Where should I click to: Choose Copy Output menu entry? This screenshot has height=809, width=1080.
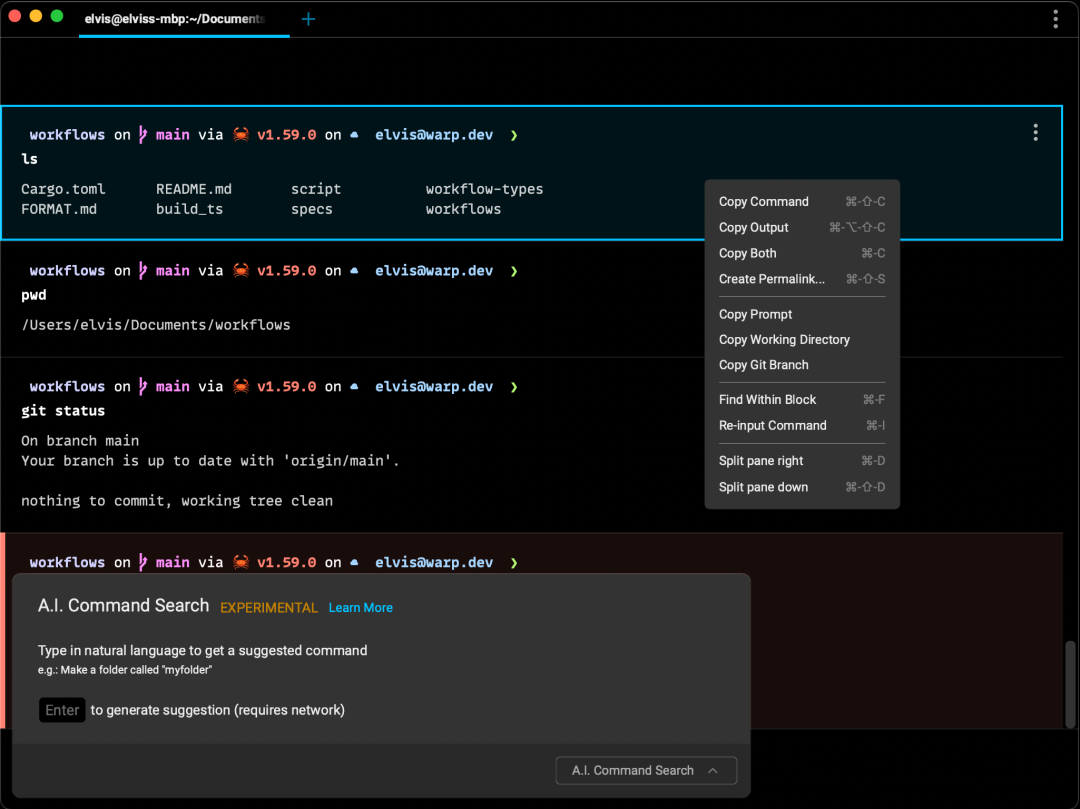point(754,228)
